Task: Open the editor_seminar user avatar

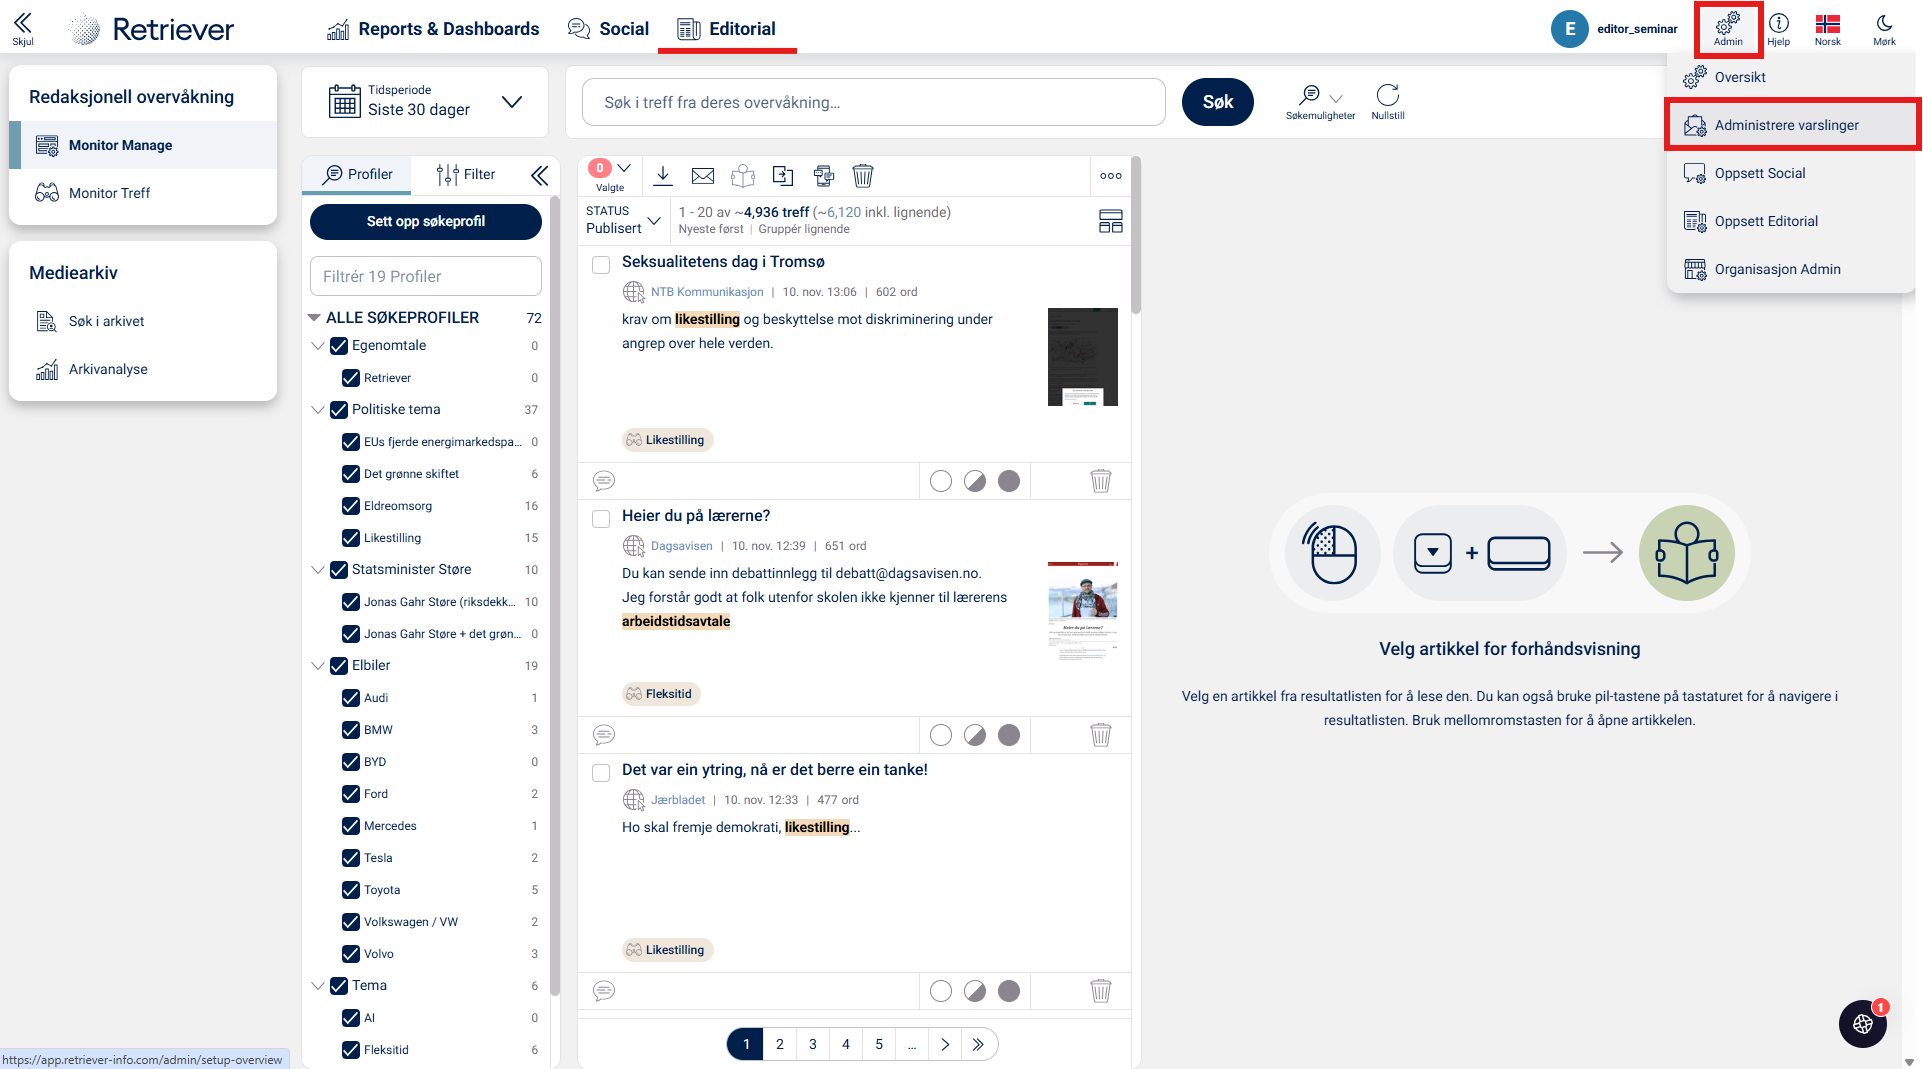Action: click(x=1570, y=29)
